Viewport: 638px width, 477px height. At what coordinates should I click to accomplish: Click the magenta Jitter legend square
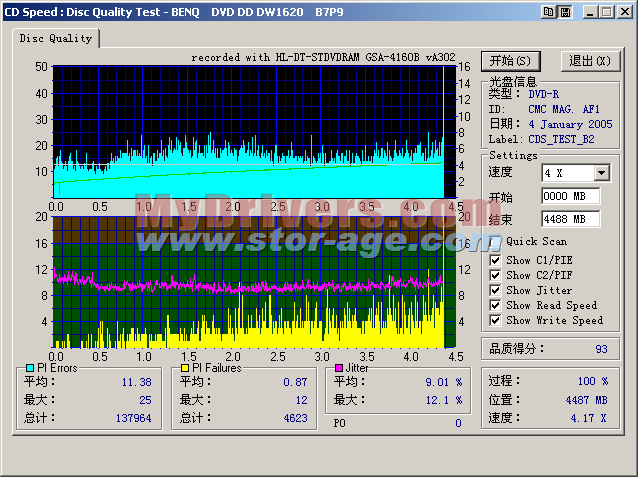(339, 368)
